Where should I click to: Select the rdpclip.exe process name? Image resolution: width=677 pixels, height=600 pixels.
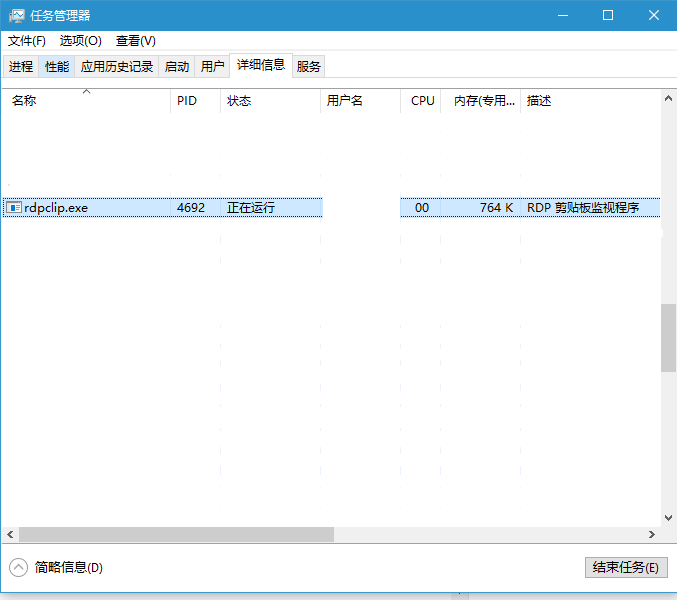(56, 208)
